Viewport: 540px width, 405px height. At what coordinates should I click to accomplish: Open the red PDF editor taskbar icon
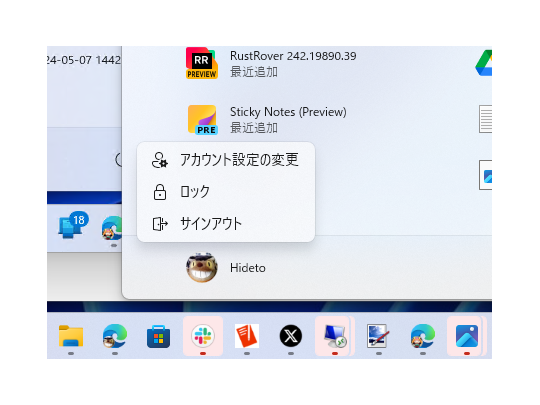click(247, 336)
